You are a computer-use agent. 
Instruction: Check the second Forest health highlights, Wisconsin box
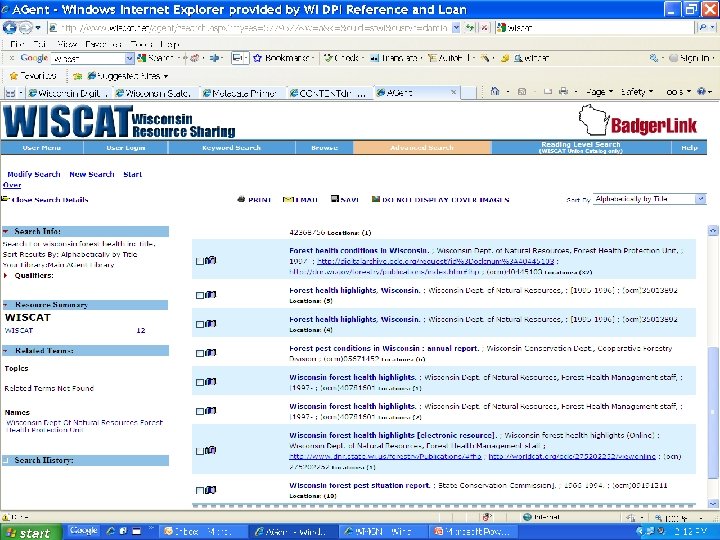(200, 324)
